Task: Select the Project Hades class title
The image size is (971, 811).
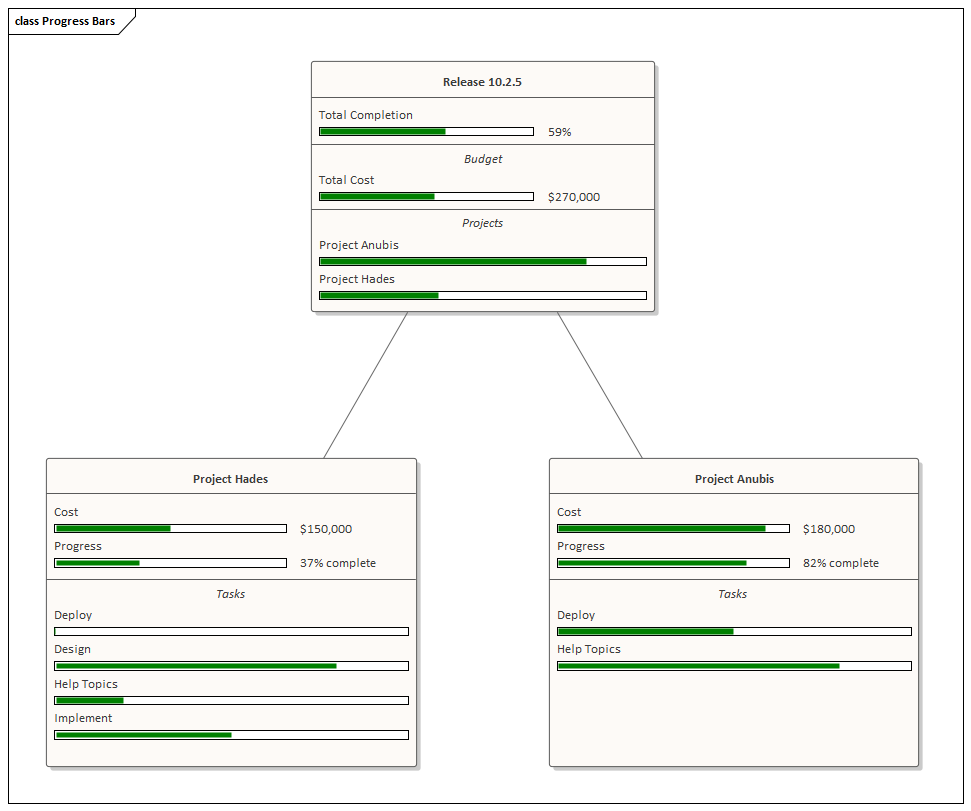Action: pyautogui.click(x=230, y=478)
